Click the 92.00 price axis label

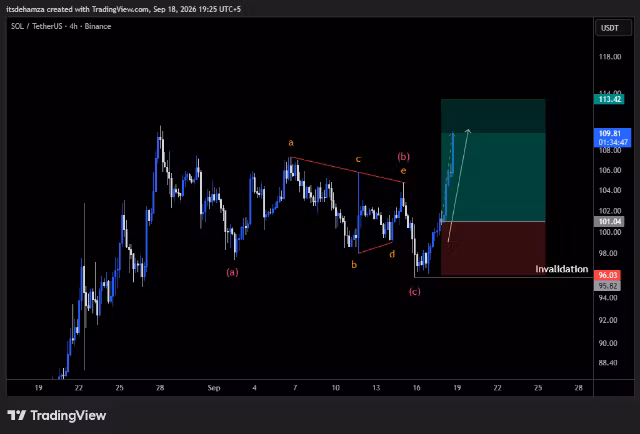click(610, 320)
